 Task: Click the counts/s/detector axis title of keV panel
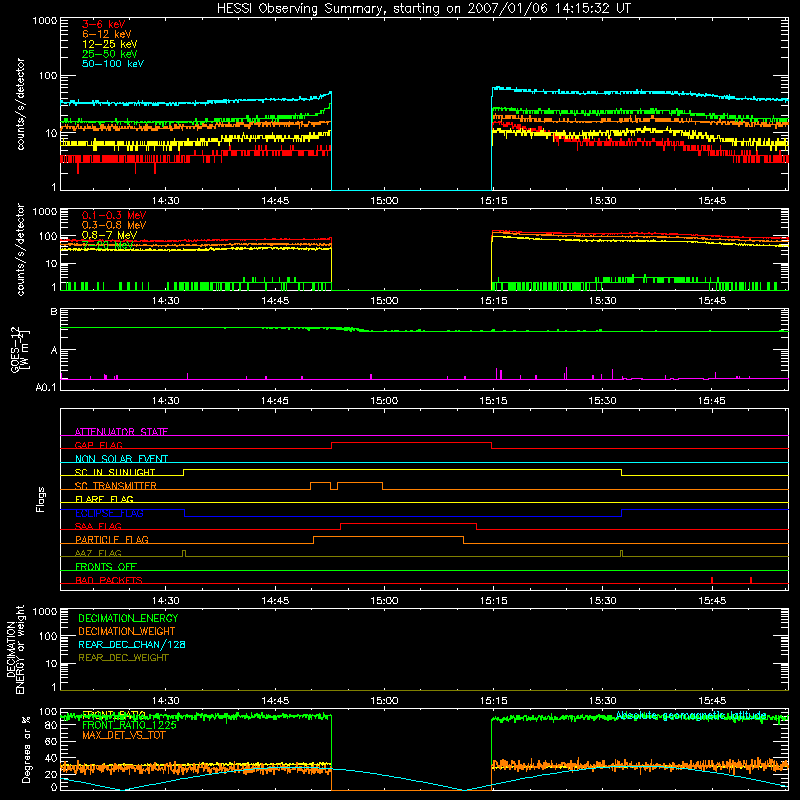click(20, 104)
